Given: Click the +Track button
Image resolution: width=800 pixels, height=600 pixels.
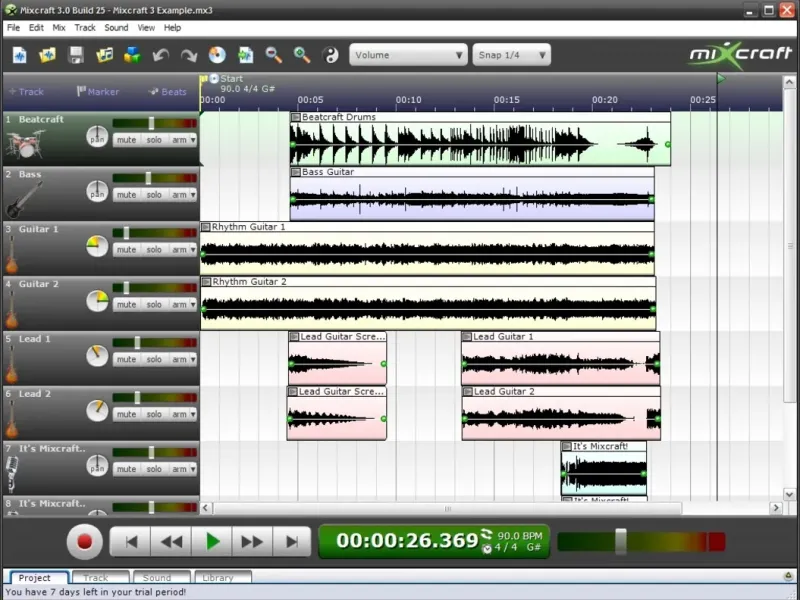Looking at the screenshot, I should (27, 92).
